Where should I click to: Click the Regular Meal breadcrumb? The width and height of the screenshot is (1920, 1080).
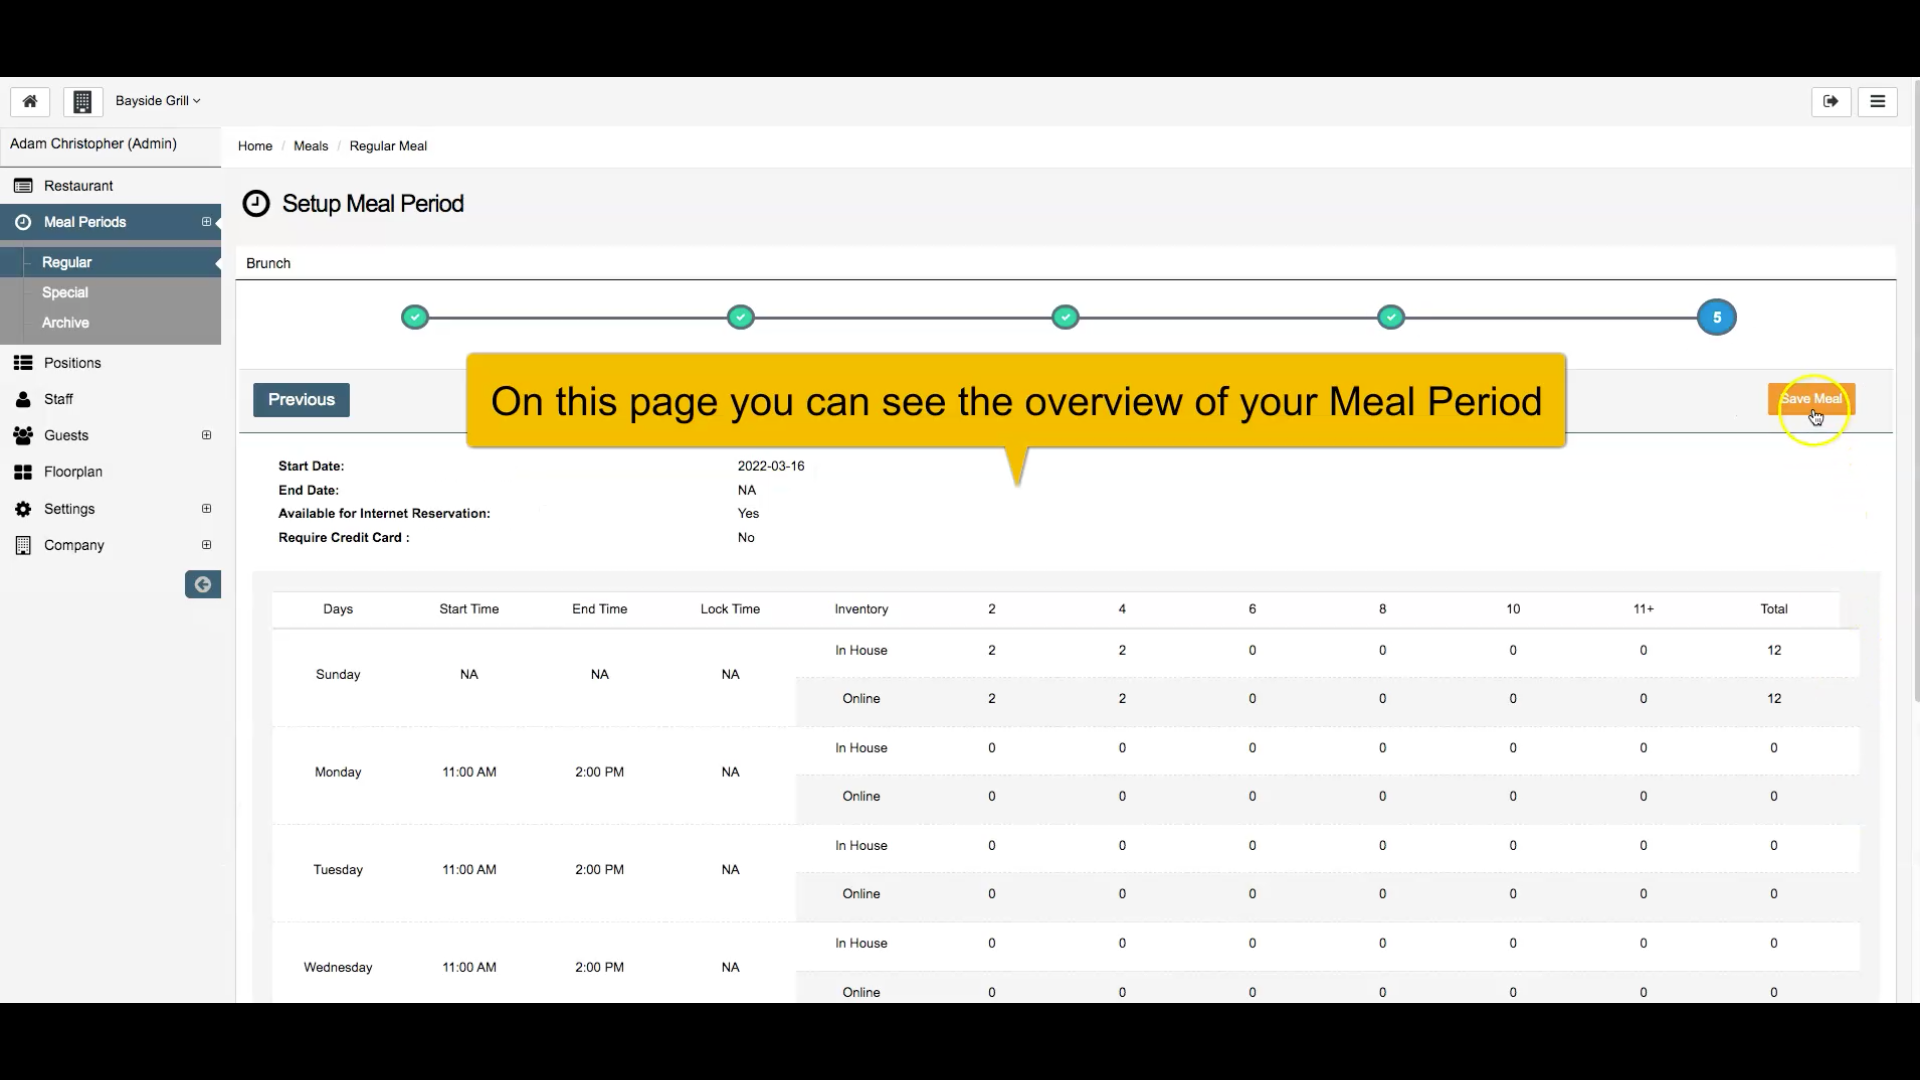(x=388, y=146)
